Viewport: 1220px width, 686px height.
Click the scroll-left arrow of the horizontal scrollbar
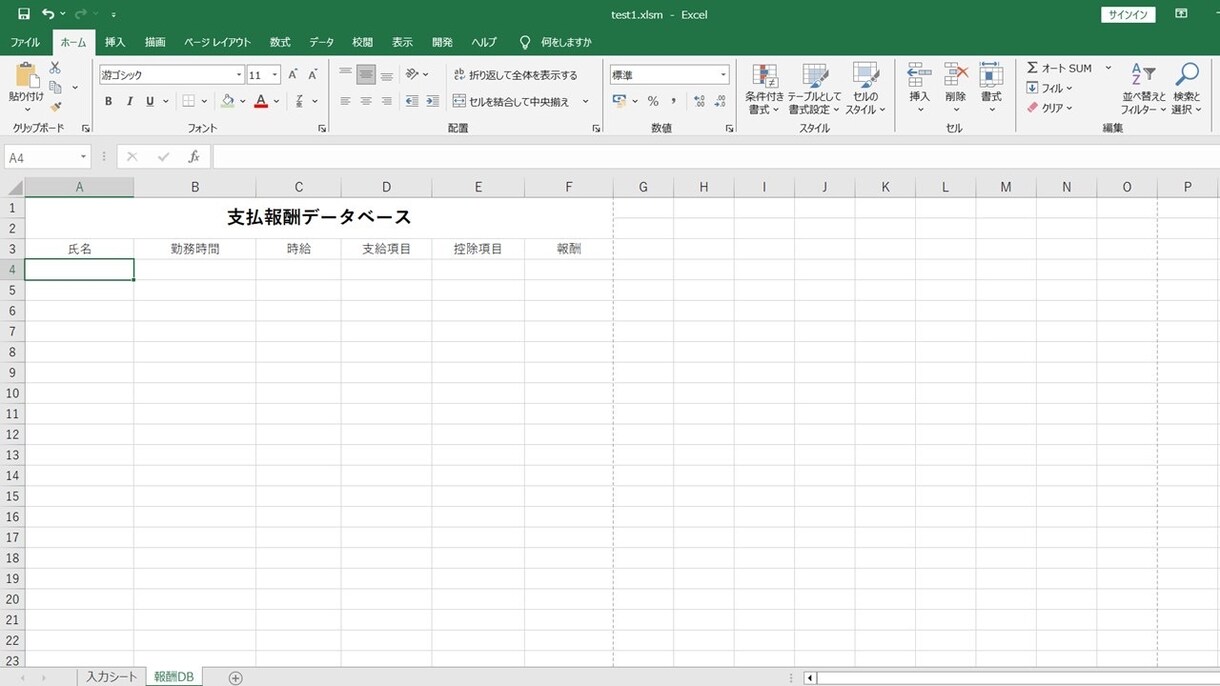[x=810, y=678]
